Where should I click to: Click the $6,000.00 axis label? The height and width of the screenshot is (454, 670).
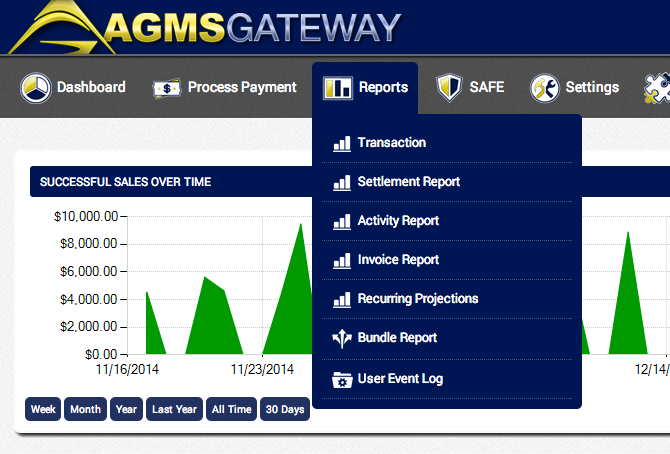89,271
